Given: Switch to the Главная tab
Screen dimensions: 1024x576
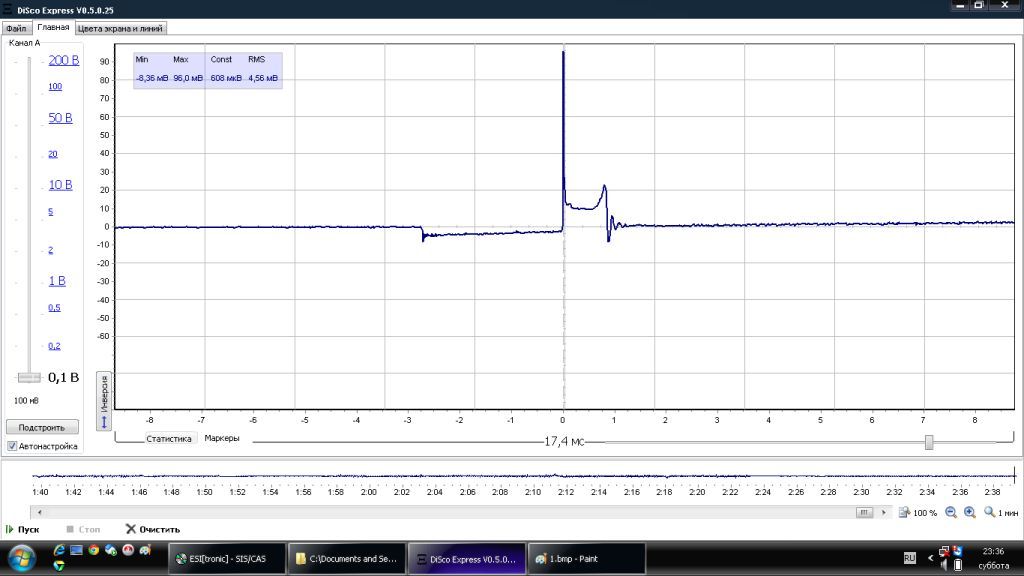Looking at the screenshot, I should click(53, 27).
